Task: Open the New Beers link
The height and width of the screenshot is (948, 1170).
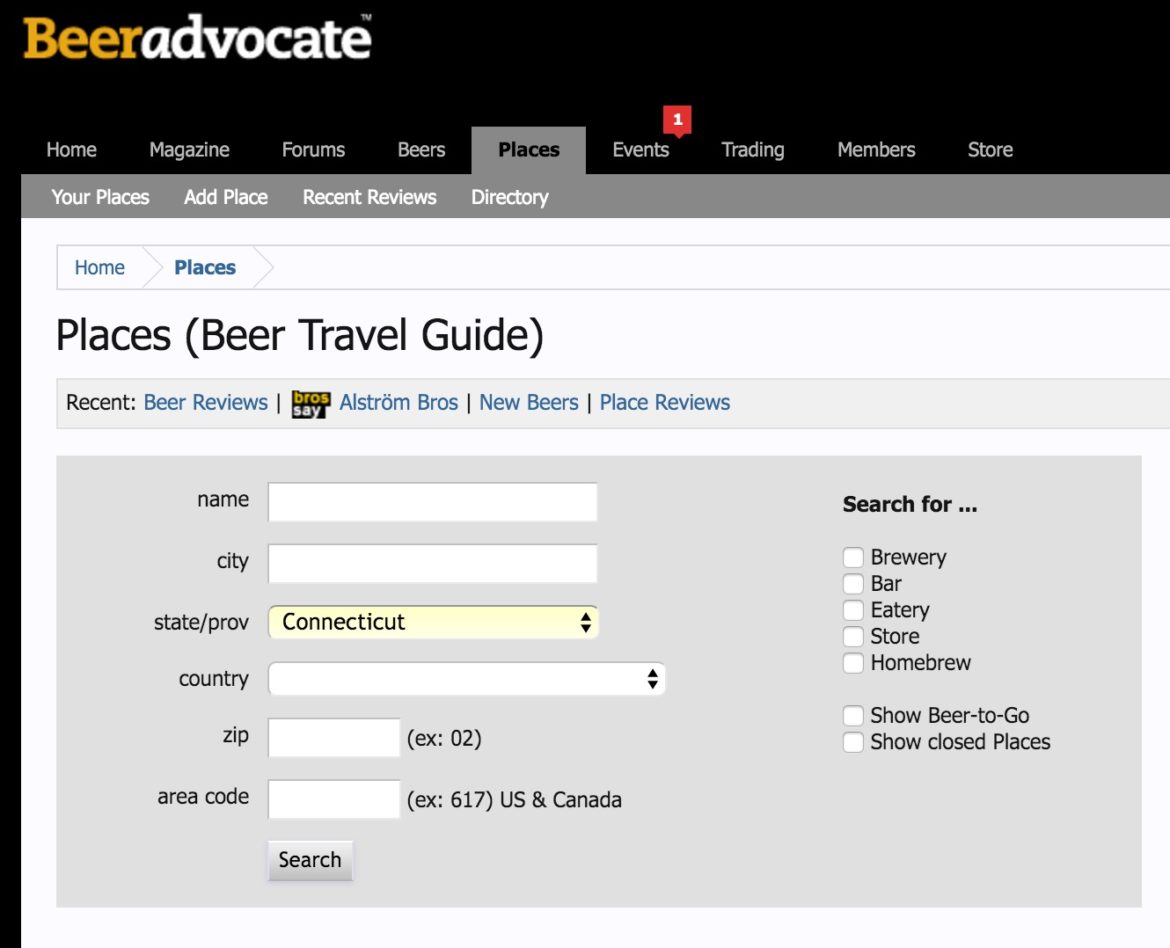Action: click(529, 402)
